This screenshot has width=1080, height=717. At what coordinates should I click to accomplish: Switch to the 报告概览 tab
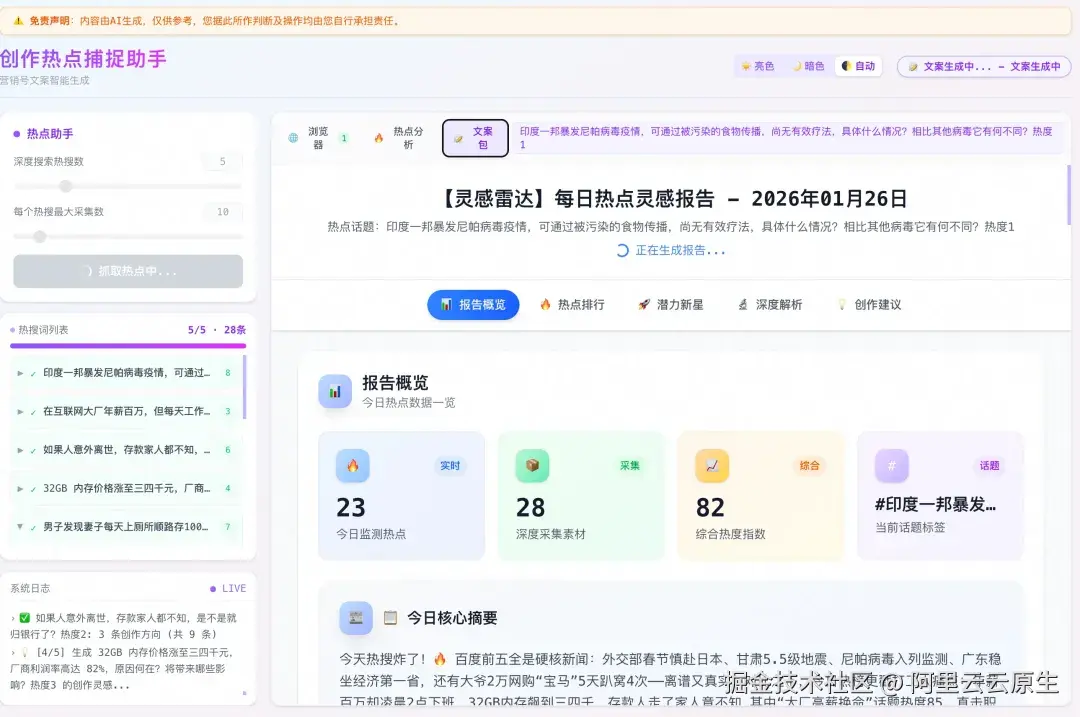pos(473,304)
